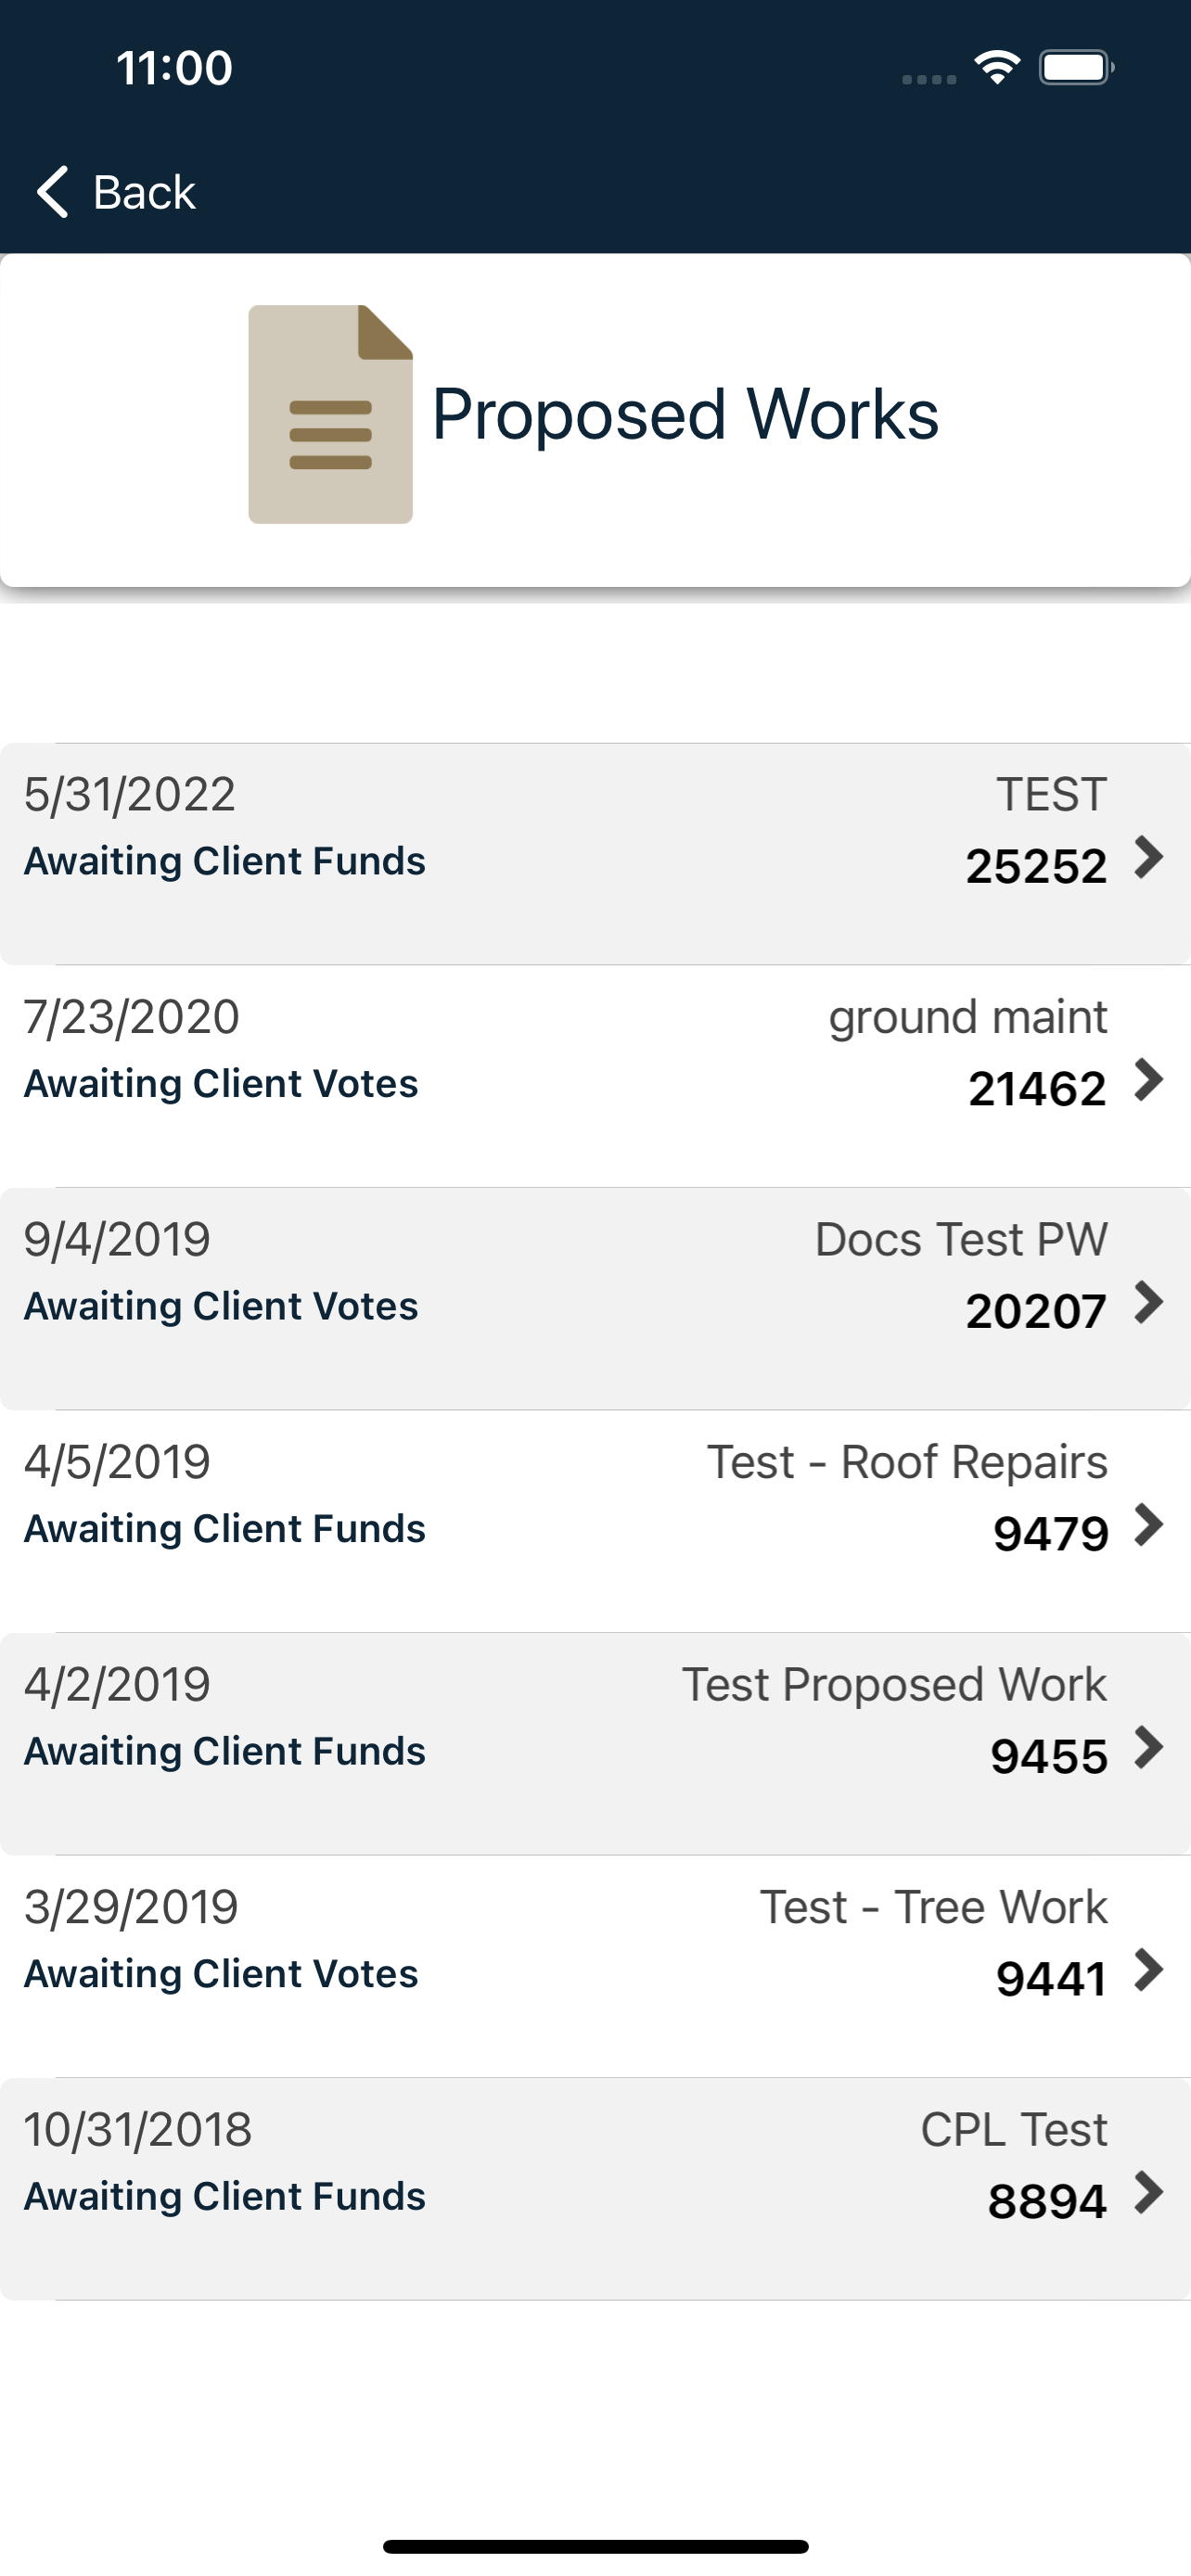Open chevron for work 20207
Viewport: 1191px width, 2576px height.
(x=1149, y=1302)
